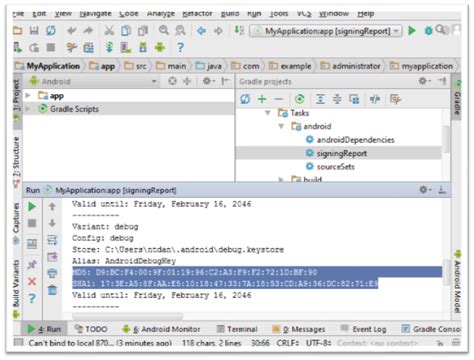The image size is (474, 360).
Task: Open the VCS menu
Action: 304,13
